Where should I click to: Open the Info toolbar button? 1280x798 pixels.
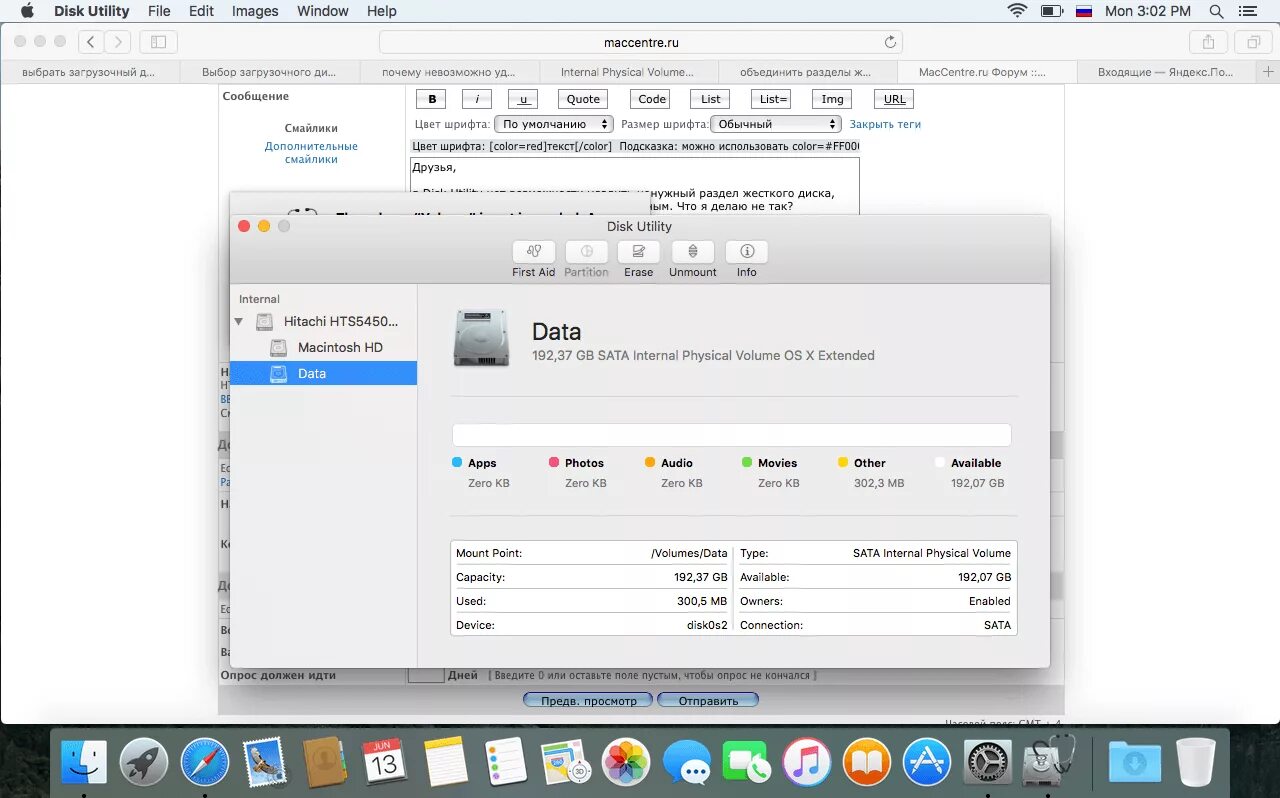tap(746, 252)
